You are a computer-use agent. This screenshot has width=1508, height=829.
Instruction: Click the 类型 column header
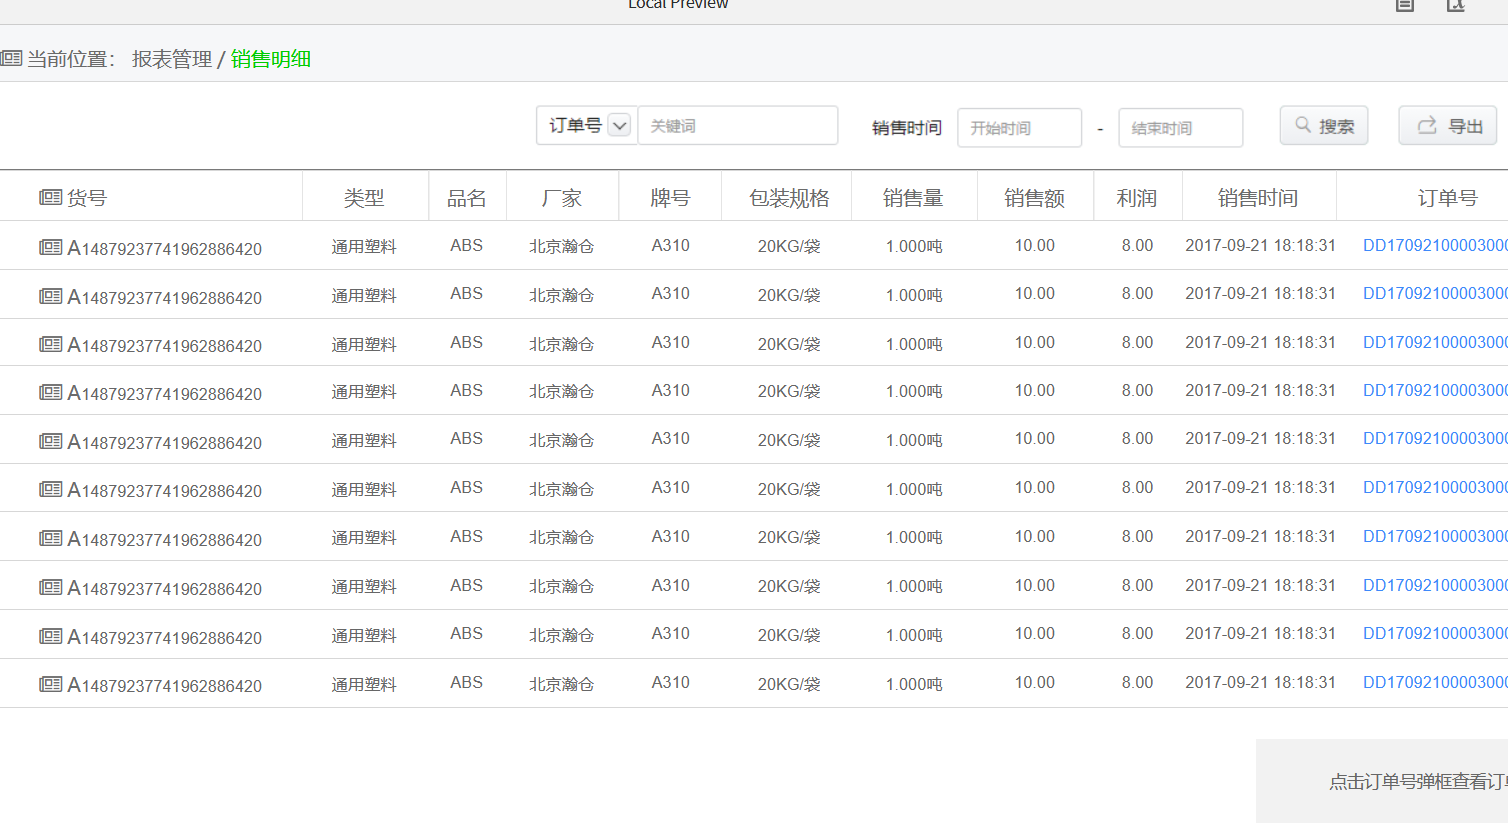pyautogui.click(x=364, y=198)
